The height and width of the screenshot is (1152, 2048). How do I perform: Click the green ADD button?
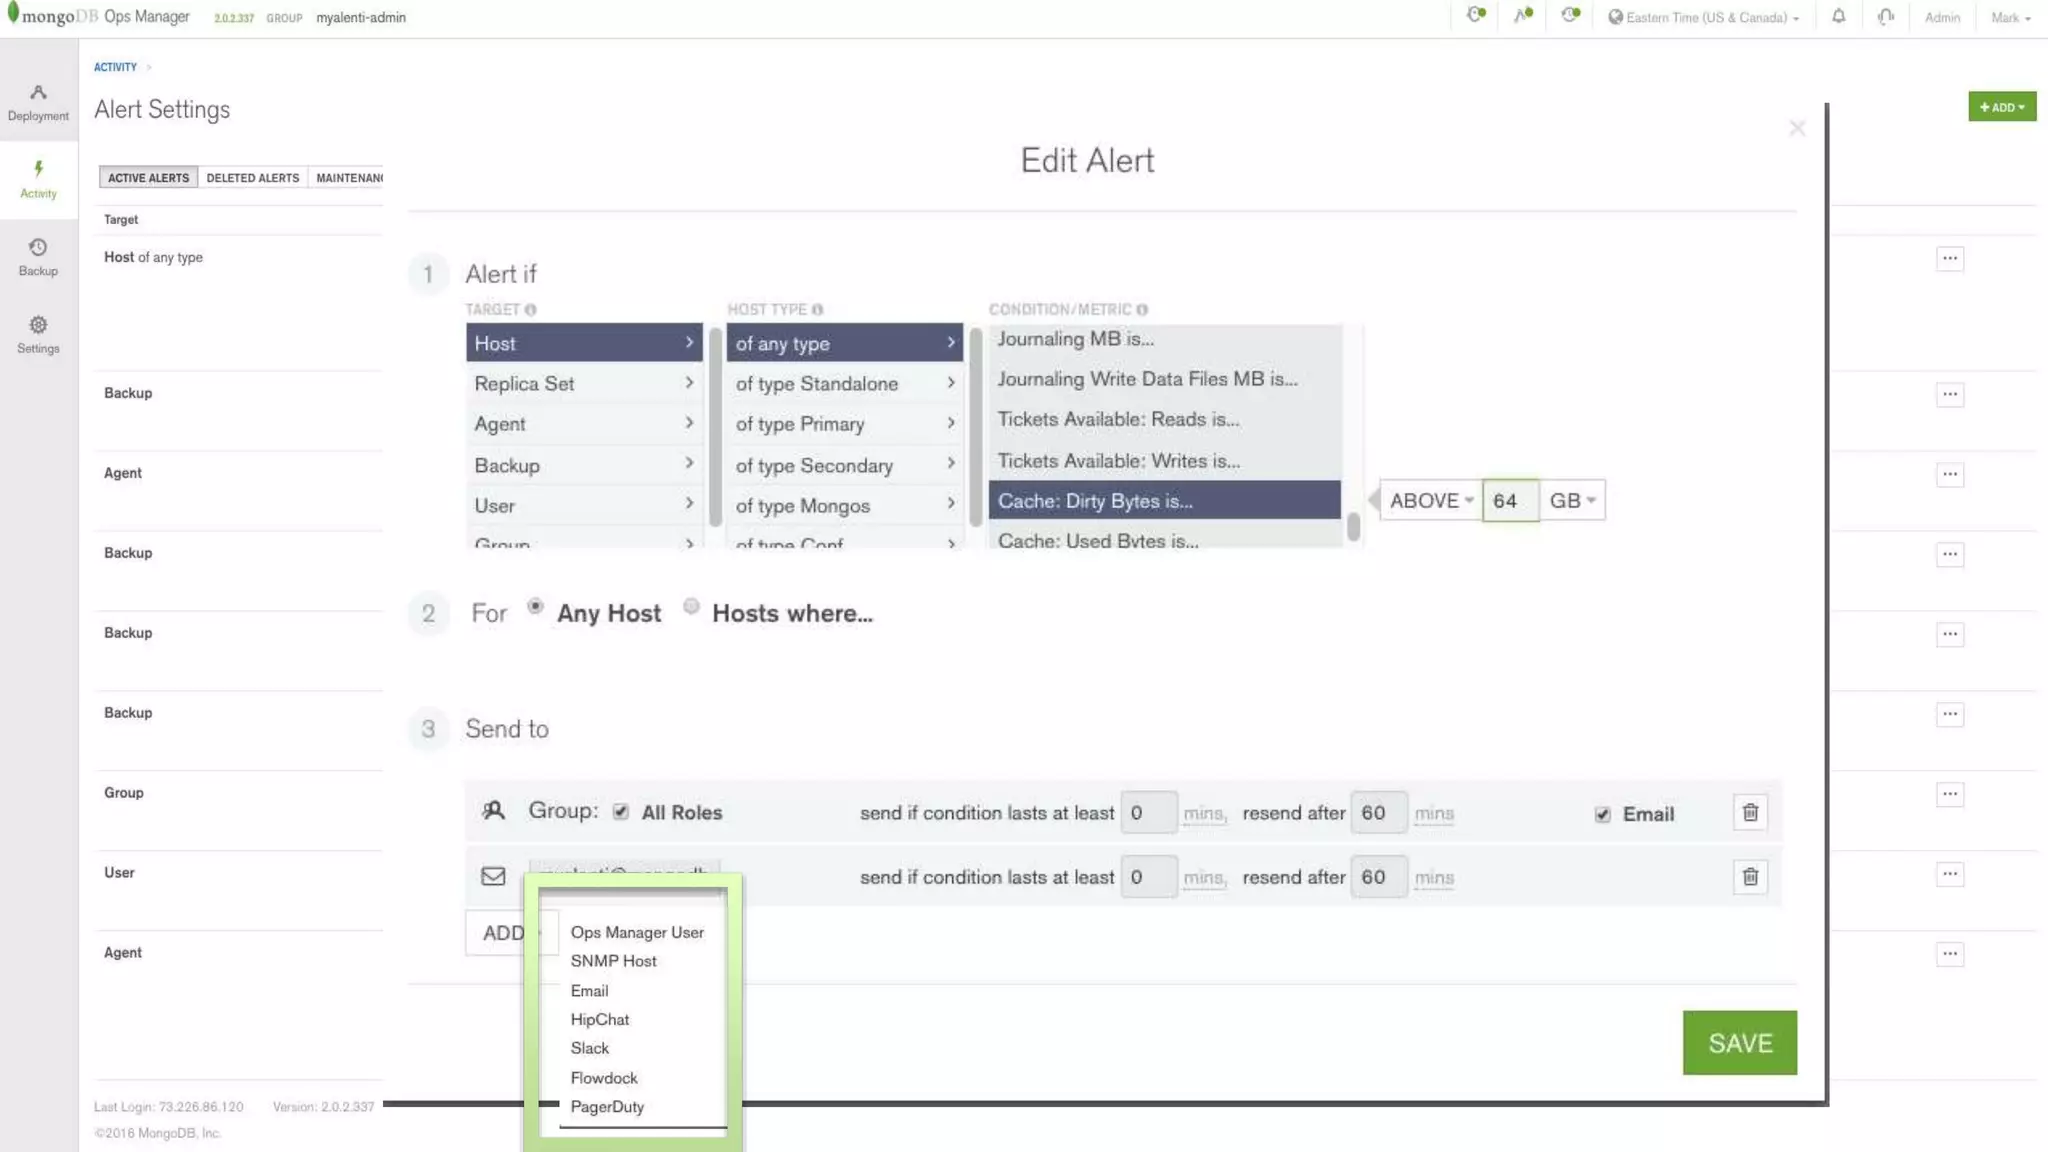point(2001,107)
